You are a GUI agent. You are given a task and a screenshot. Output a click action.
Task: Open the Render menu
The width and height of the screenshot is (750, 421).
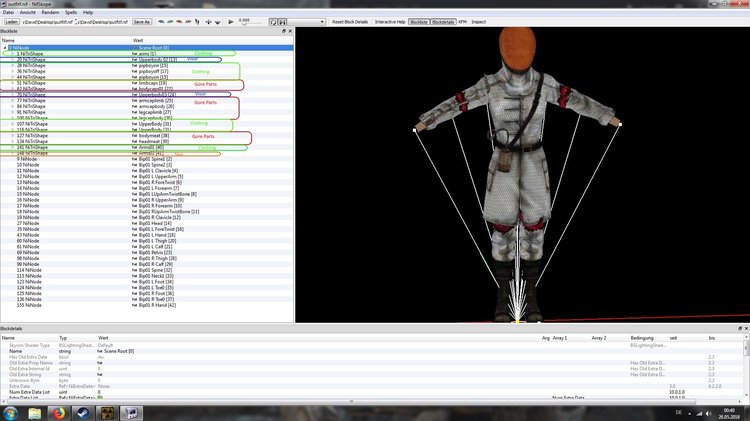[x=50, y=12]
